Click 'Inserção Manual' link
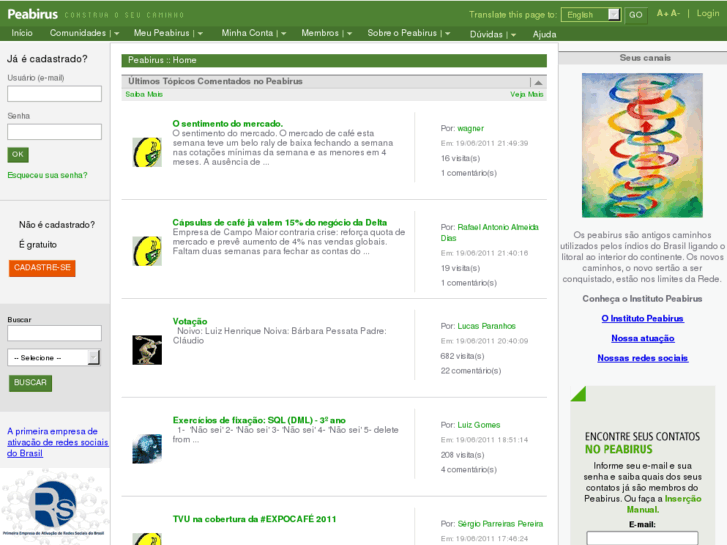This screenshot has height=545, width=727. coord(663,504)
